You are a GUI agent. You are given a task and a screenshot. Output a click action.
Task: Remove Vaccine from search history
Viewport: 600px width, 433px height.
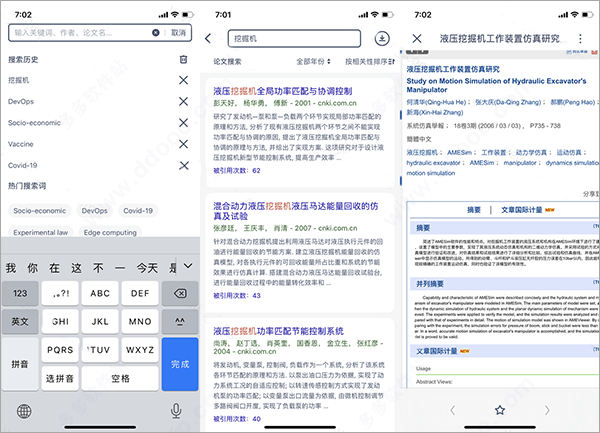(184, 144)
